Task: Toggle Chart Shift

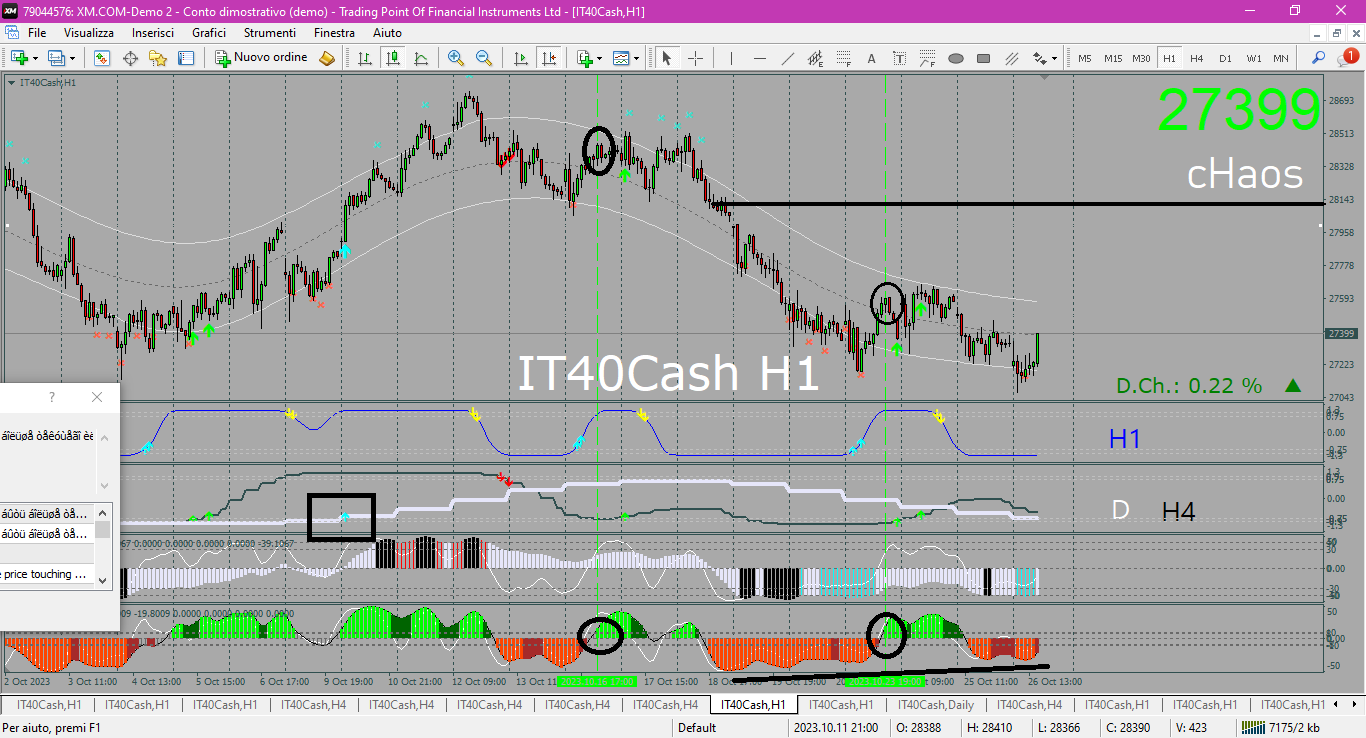Action: pos(548,58)
